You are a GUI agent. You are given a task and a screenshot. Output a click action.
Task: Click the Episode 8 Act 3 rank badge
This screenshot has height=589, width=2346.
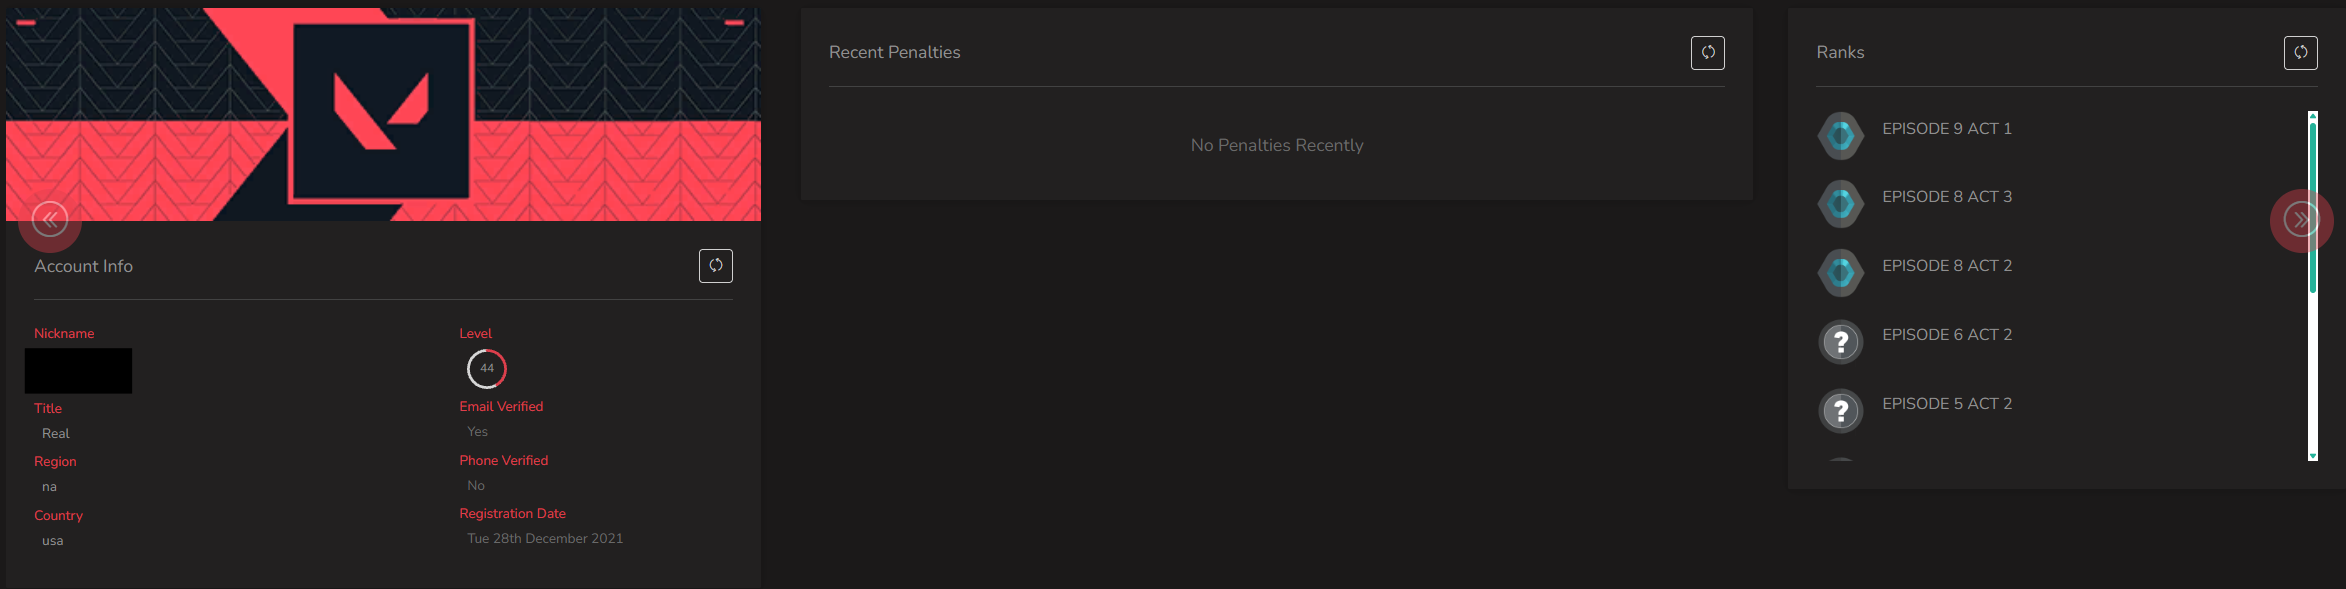pyautogui.click(x=1840, y=204)
